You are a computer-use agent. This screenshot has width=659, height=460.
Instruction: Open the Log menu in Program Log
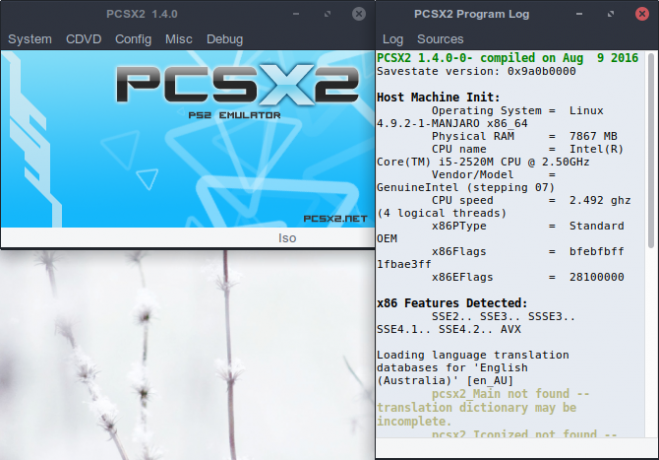click(x=393, y=39)
